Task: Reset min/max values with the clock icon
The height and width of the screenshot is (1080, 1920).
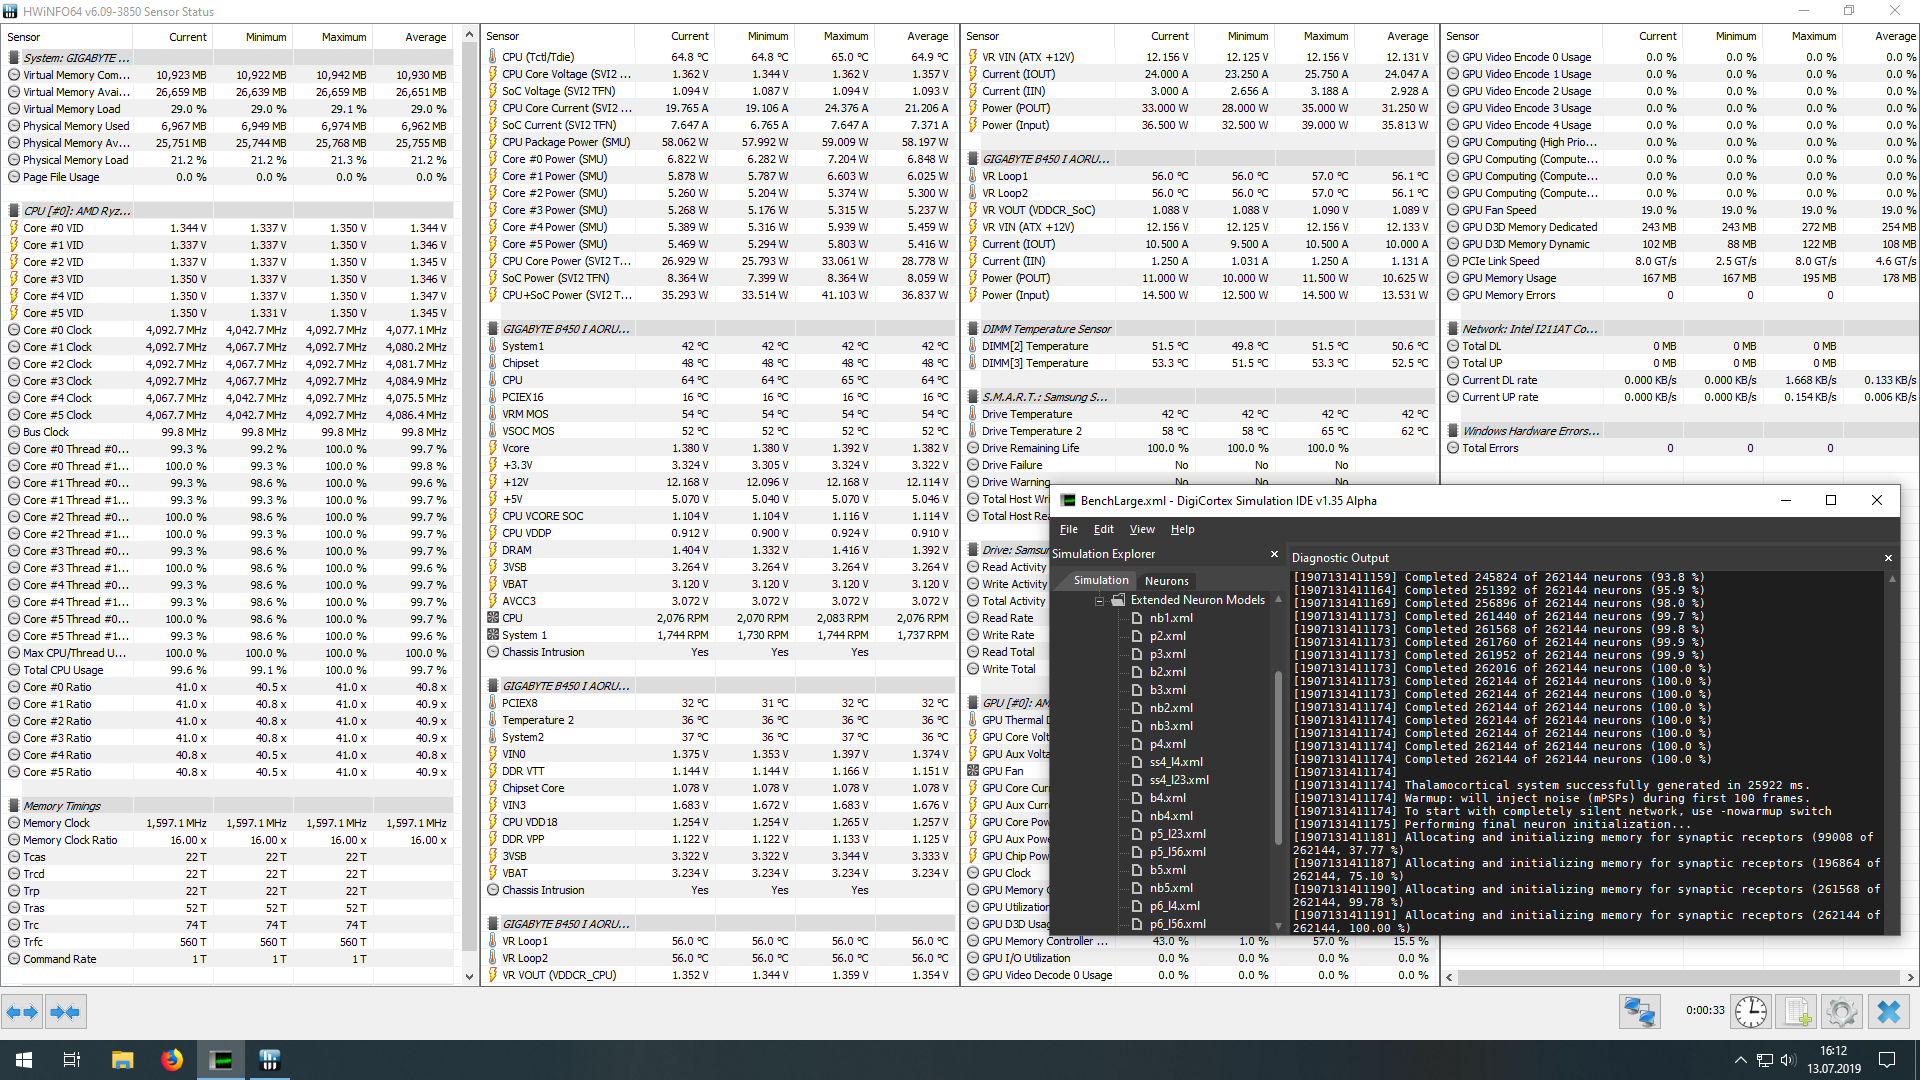Action: (1750, 1012)
